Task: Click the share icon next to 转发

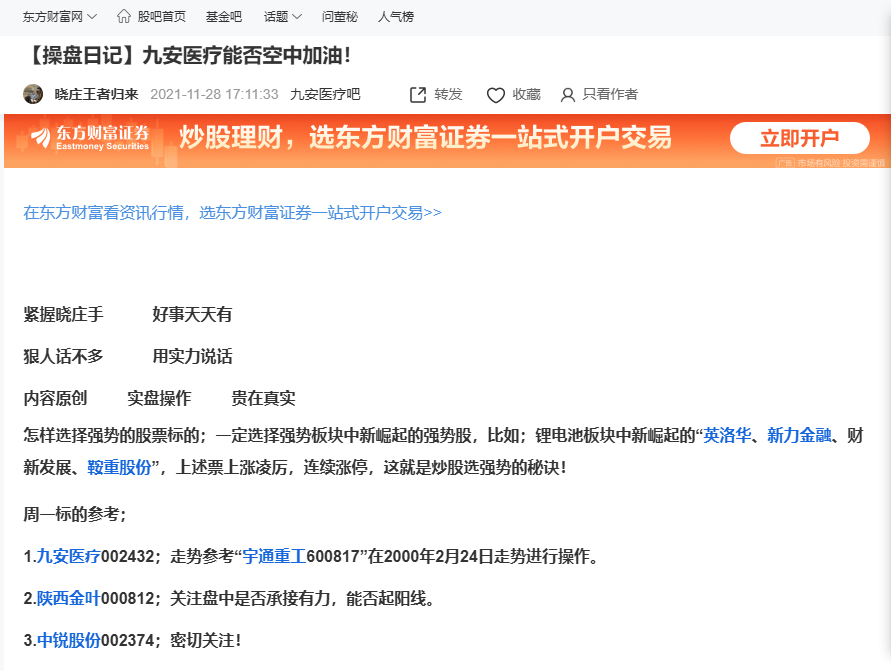Action: [418, 95]
